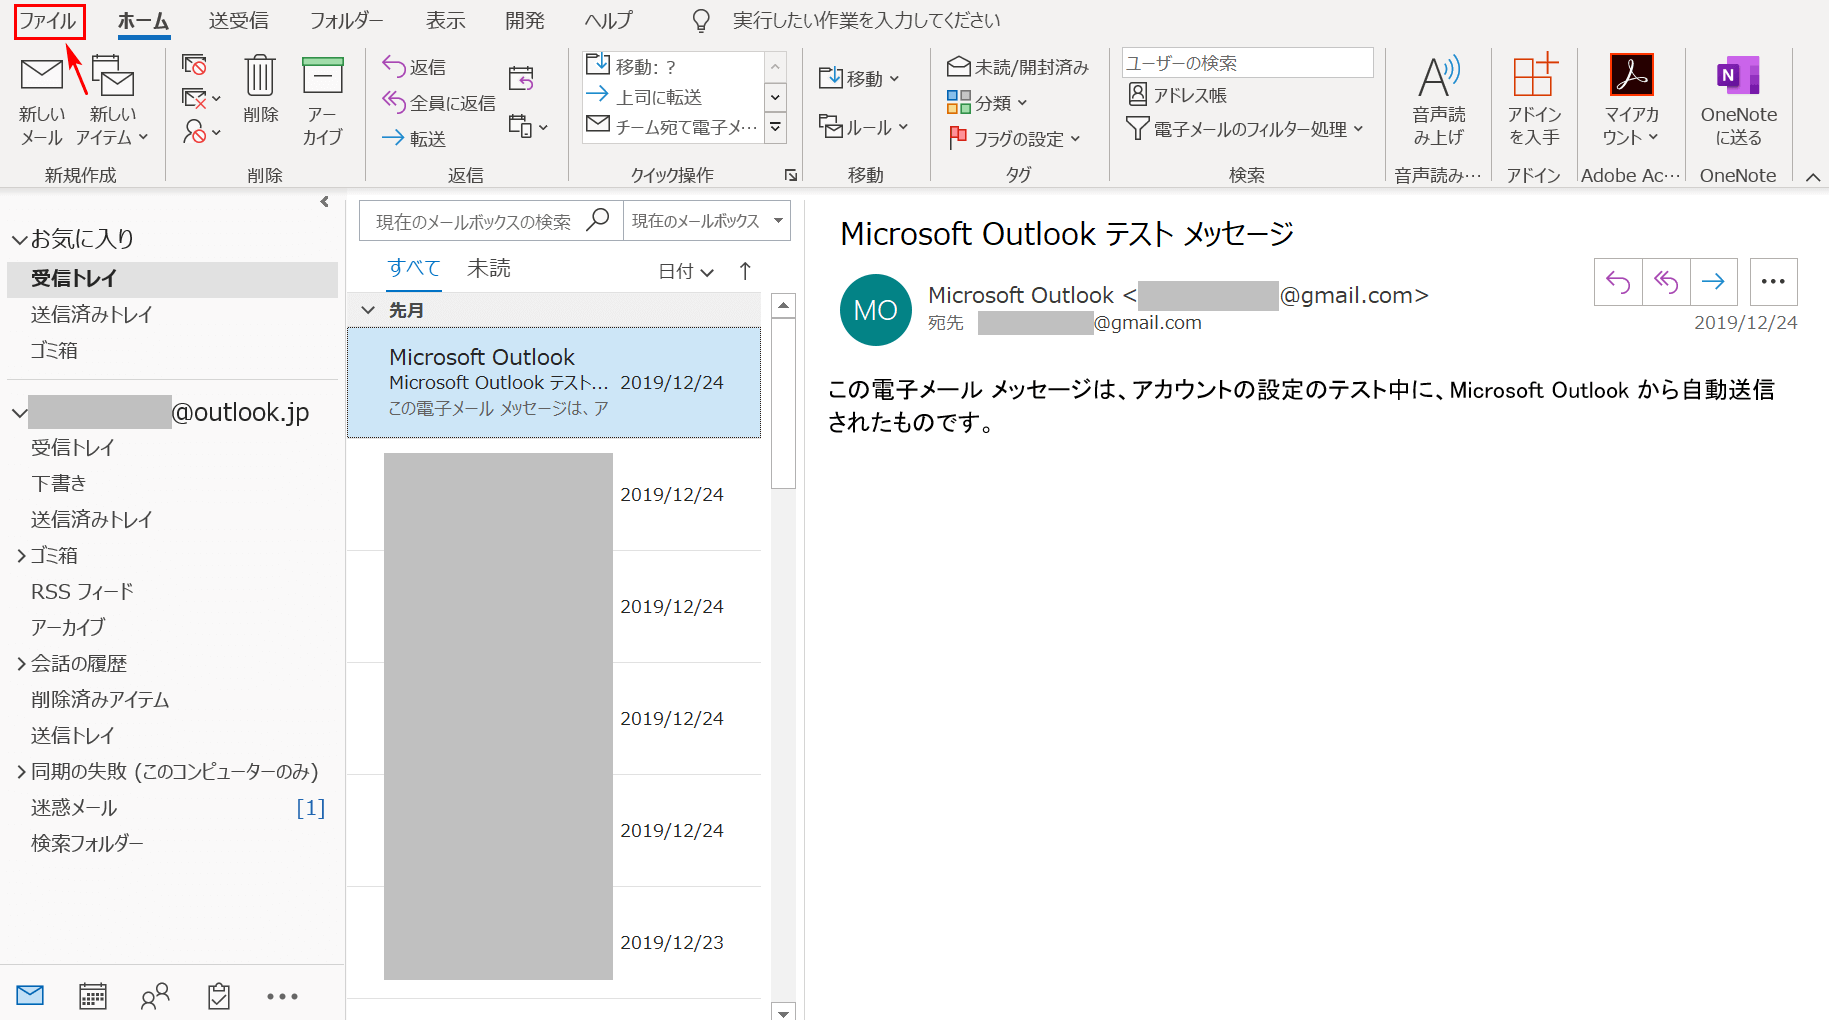Open navigation bar more options (…)
The width and height of the screenshot is (1829, 1020).
tap(282, 996)
